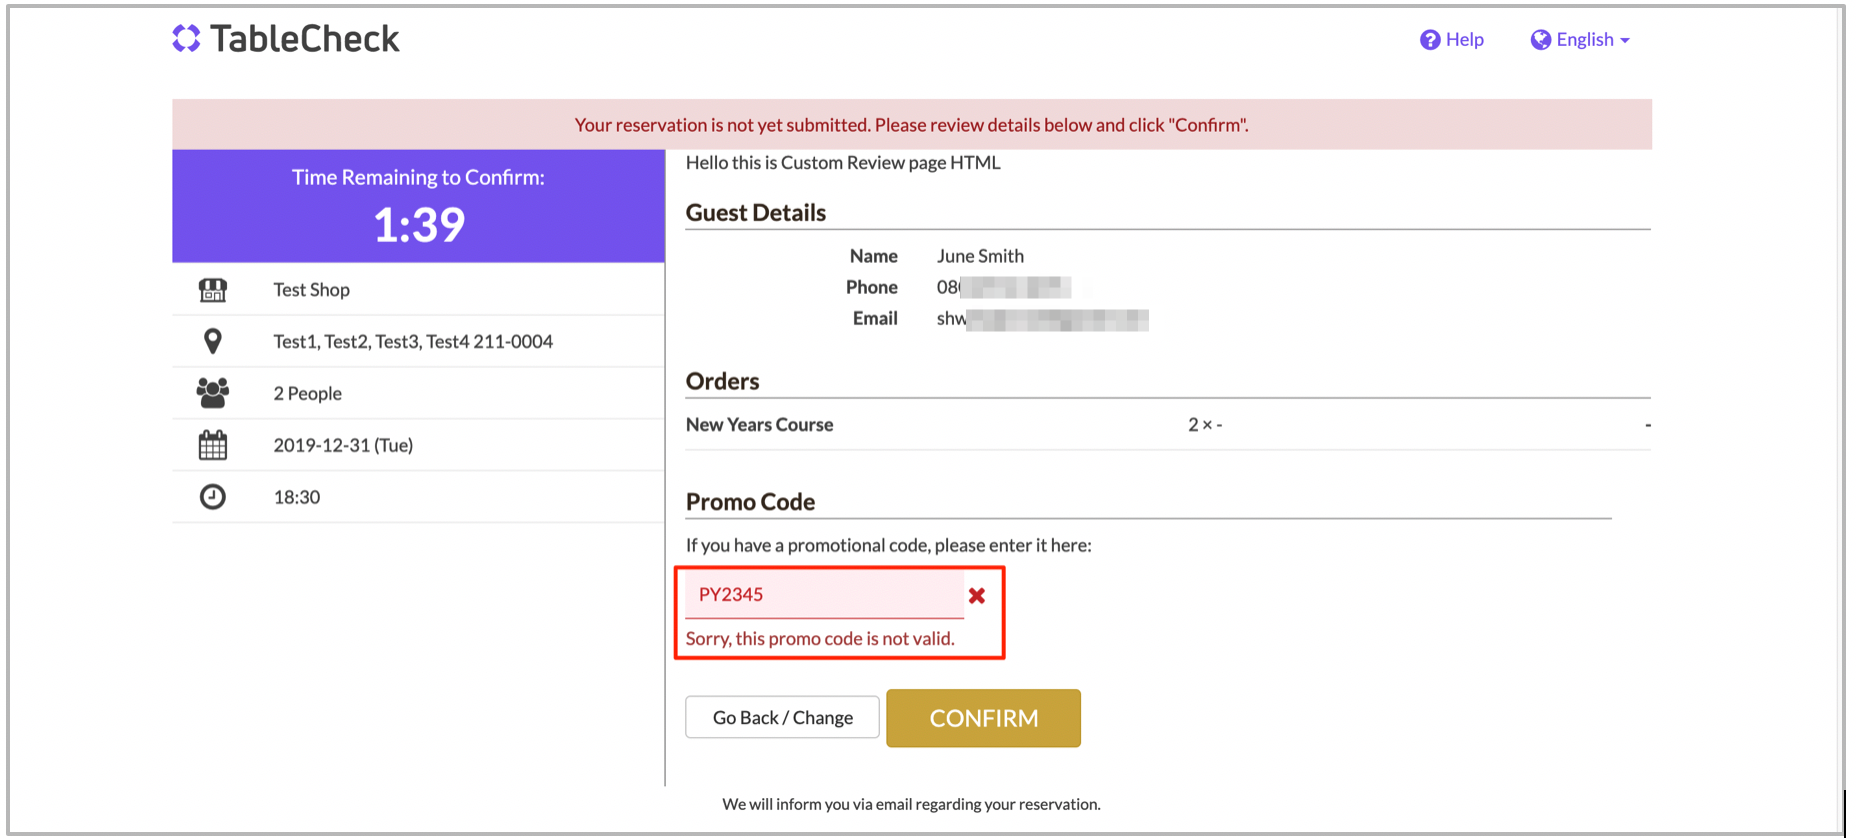Click the clock time icon
Viewport: 1856px width, 840px height.
[x=213, y=497]
